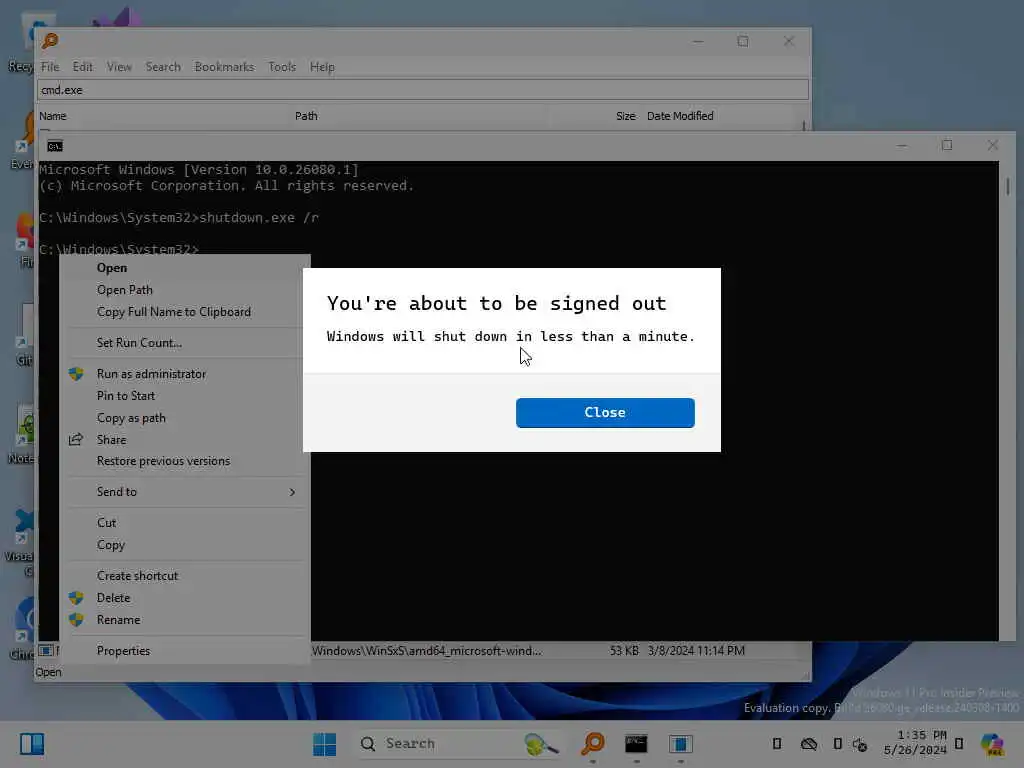This screenshot has height=768, width=1024.
Task: Sort results by Date Modified column
Action: click(x=680, y=116)
